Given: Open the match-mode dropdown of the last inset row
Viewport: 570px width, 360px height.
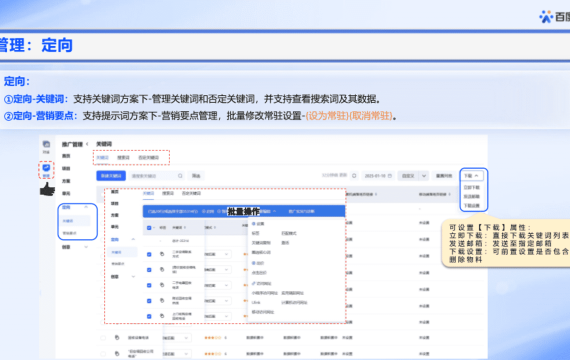Looking at the screenshot, I should (218, 316).
